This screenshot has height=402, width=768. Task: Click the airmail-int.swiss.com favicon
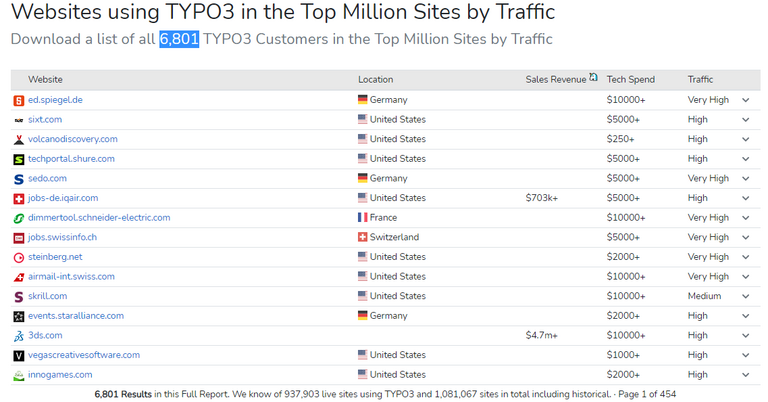[19, 277]
